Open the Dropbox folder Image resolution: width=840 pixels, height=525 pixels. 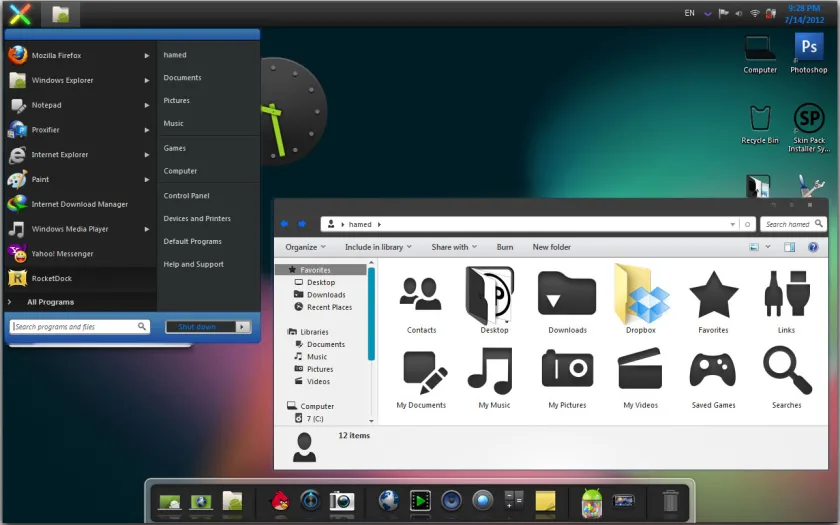pos(641,299)
